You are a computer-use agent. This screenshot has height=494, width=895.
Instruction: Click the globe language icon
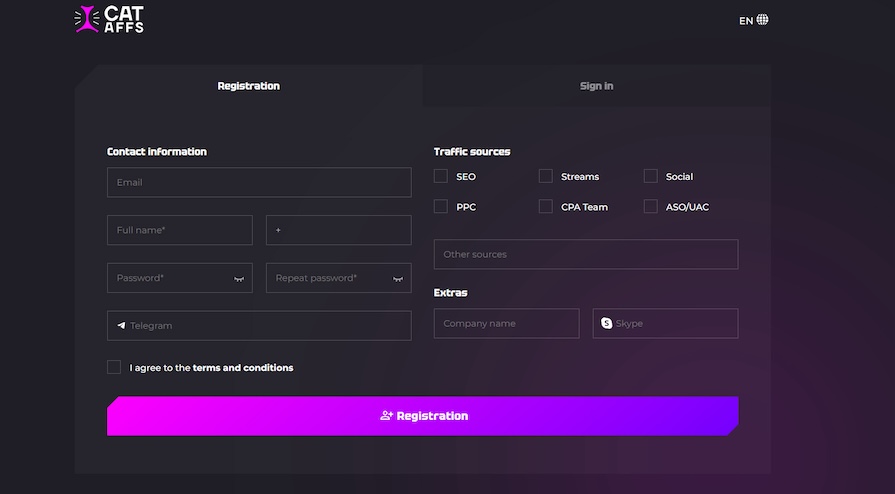[763, 20]
